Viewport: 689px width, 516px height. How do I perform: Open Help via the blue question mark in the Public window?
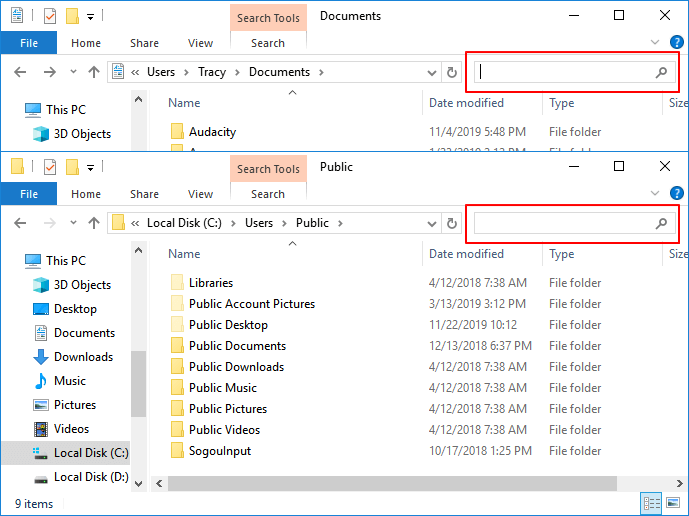(x=677, y=192)
